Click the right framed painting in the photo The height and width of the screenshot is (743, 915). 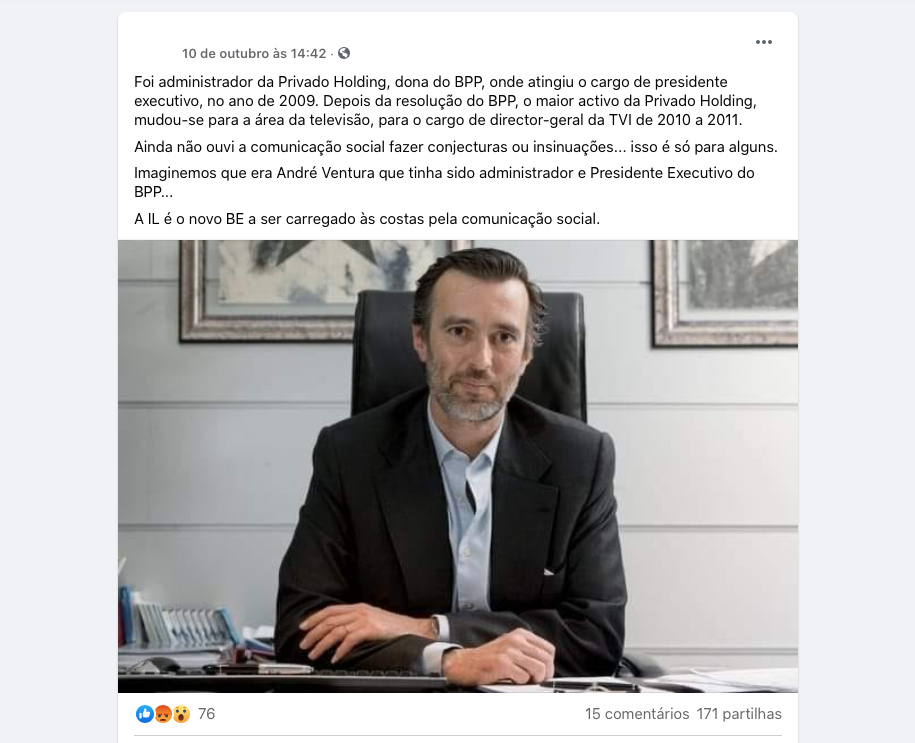[x=725, y=292]
